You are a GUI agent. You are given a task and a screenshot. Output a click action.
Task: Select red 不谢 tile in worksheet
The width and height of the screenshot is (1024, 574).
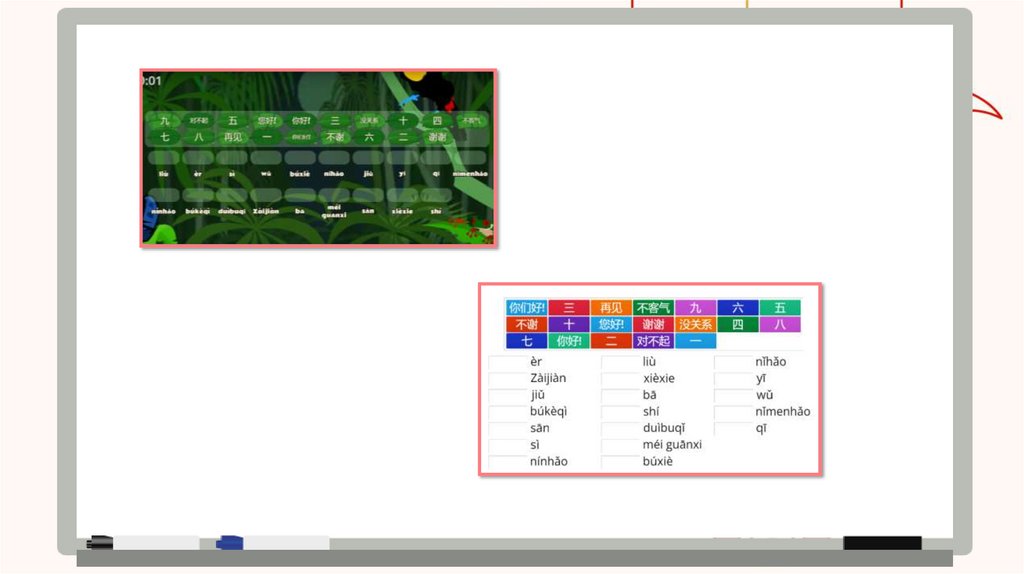526,325
